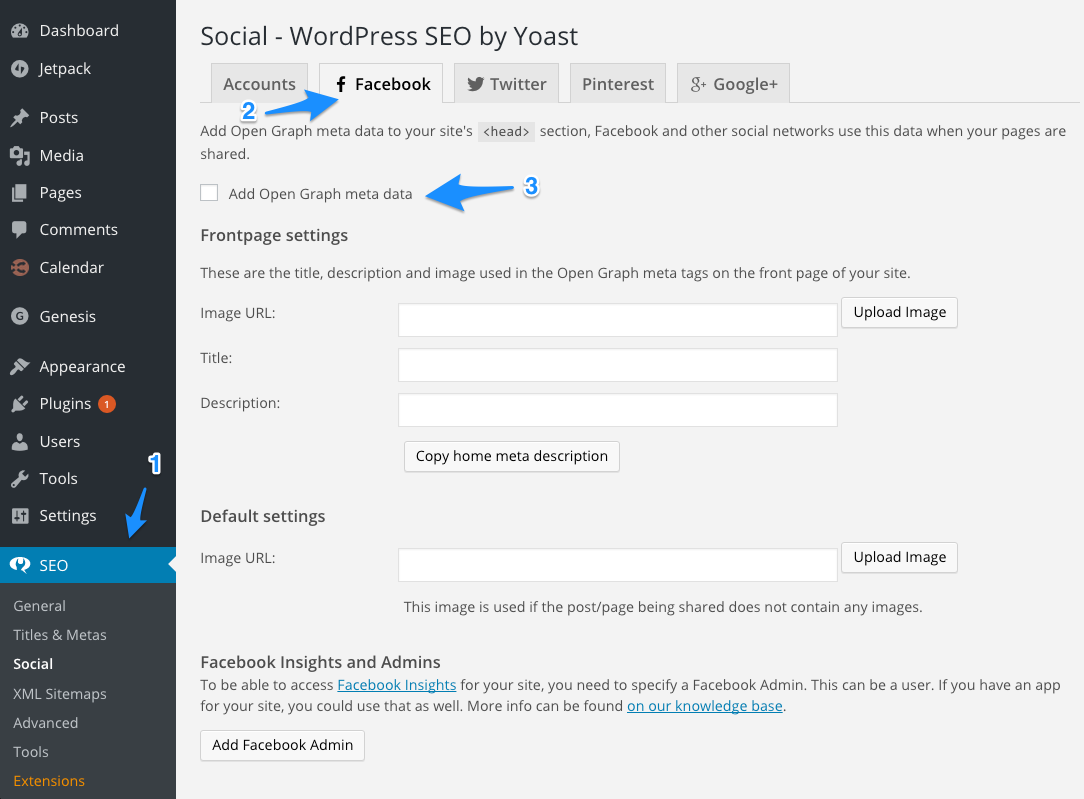Open the Facebook Insights link
Viewport: 1084px width, 799px height.
pos(396,685)
